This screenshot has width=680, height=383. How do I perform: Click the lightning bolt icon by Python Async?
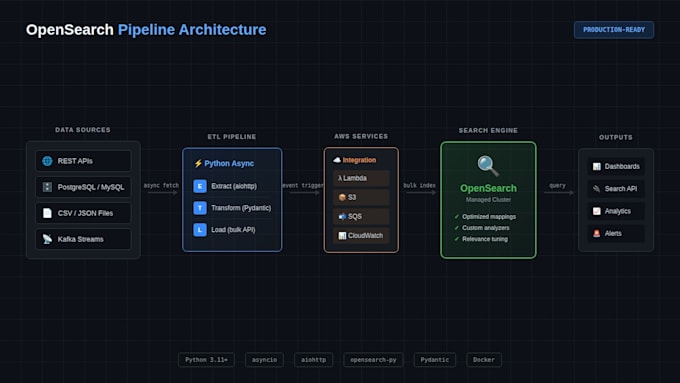point(198,164)
